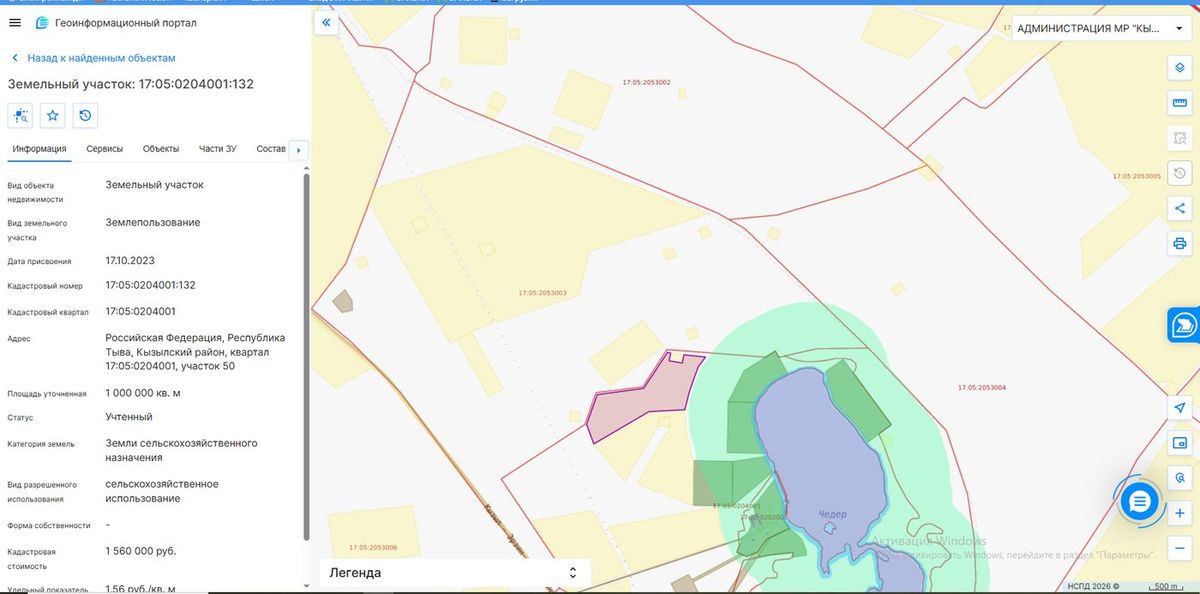Show more tabs with right arrow

click(298, 150)
